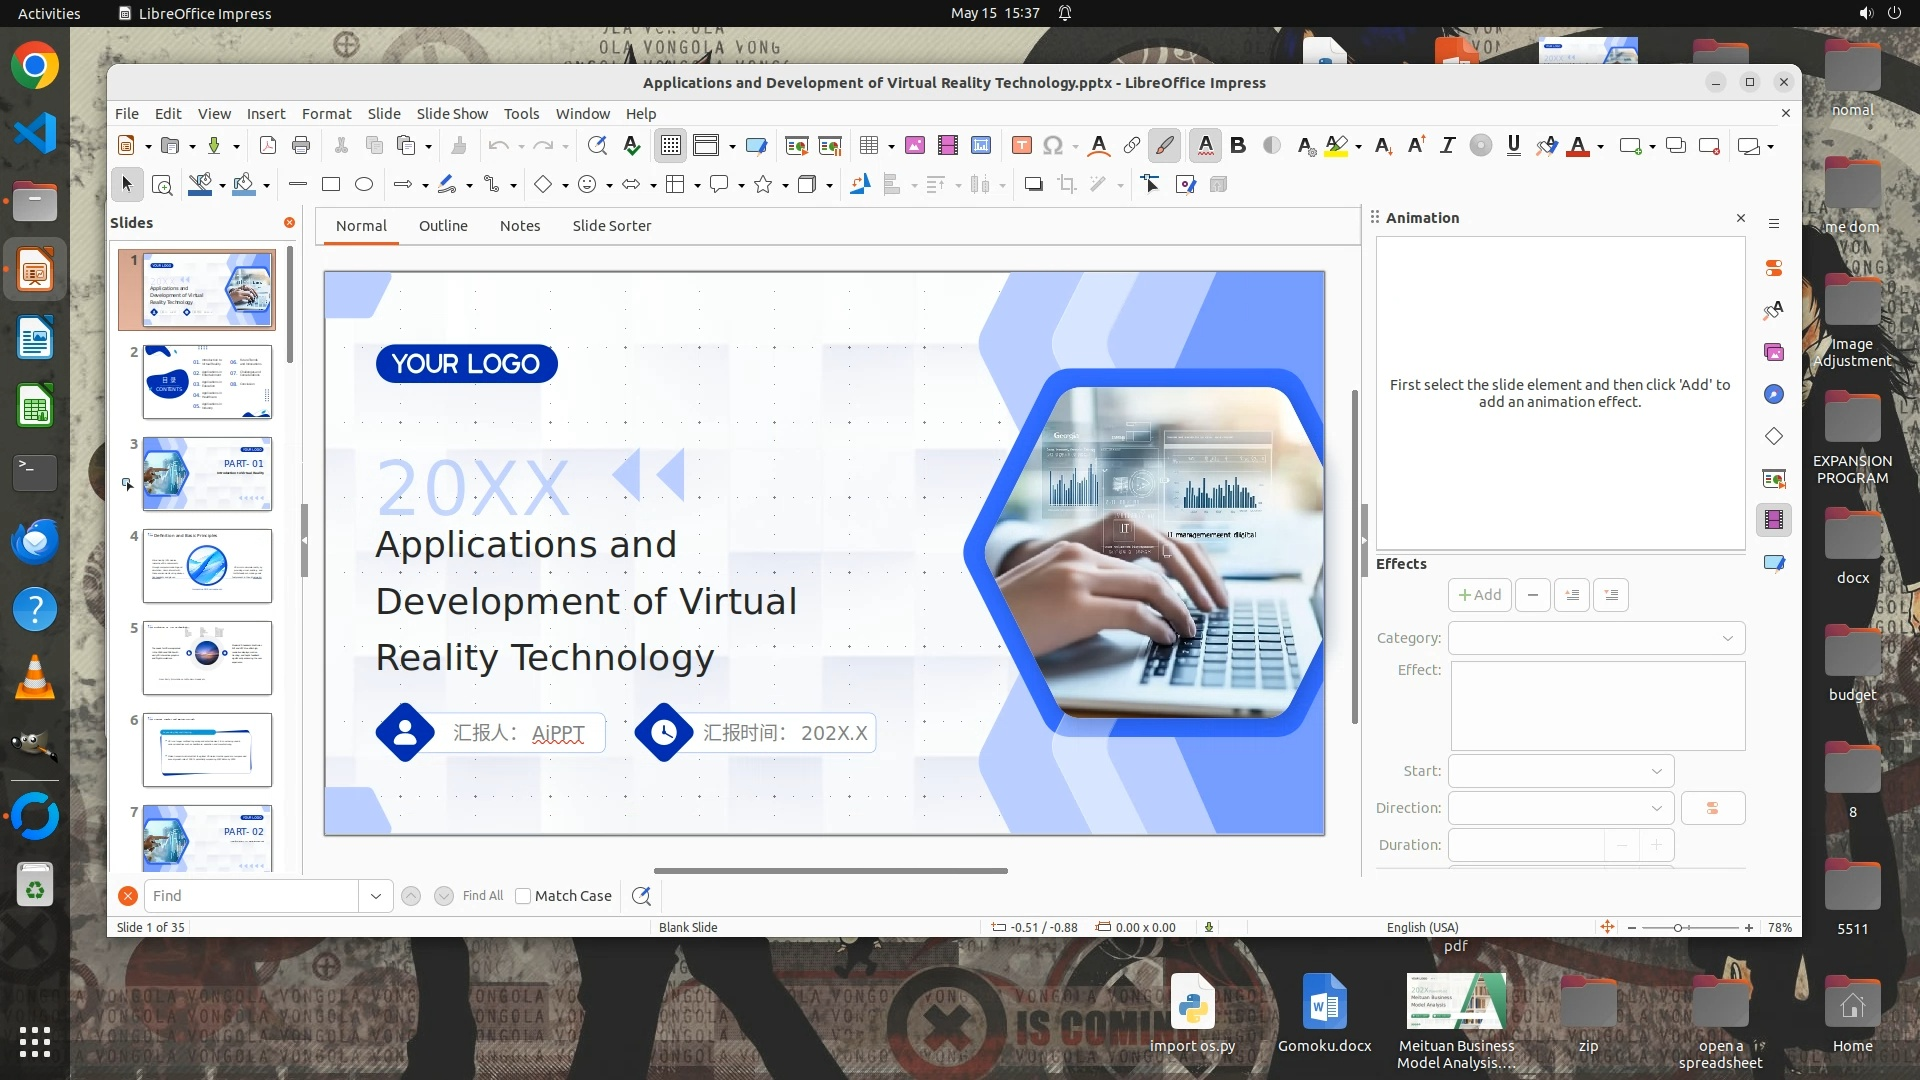Toggle Italic text formatting

[x=1447, y=146]
